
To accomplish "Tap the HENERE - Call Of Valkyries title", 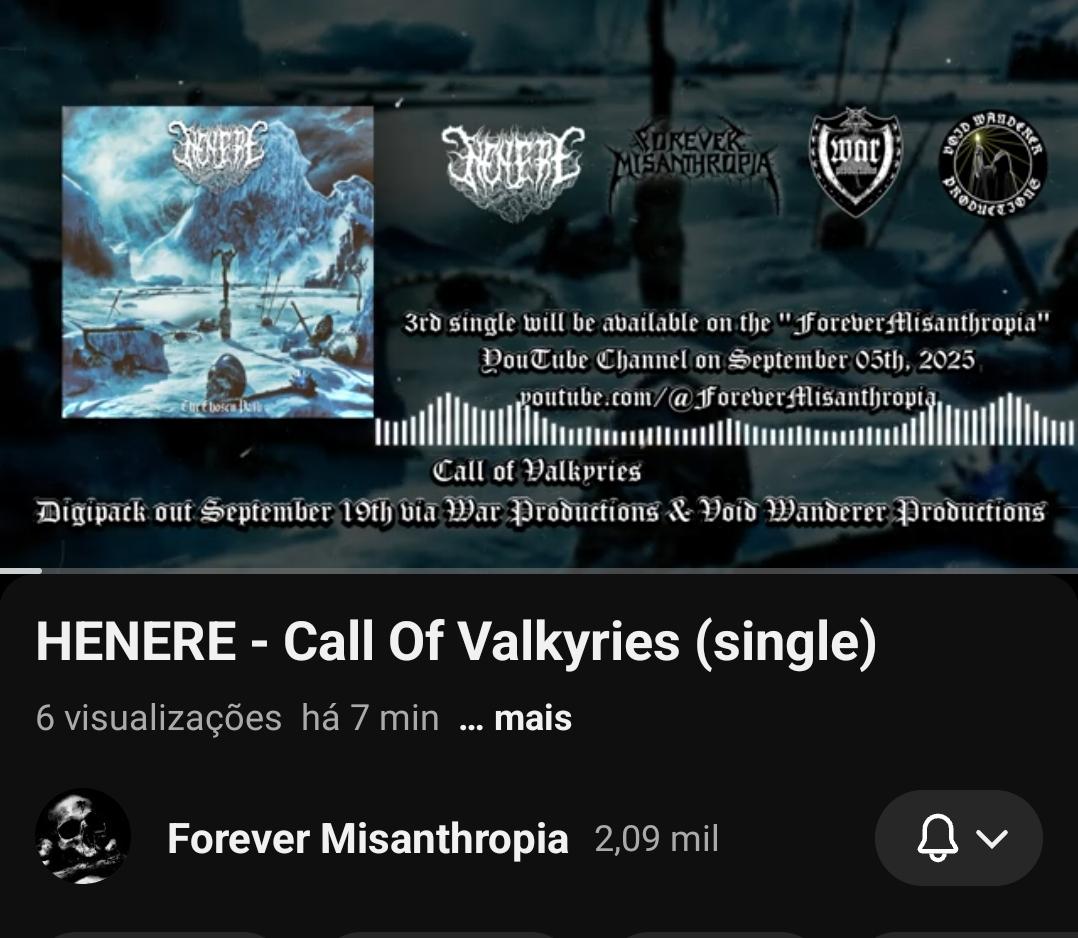I will tap(456, 642).
